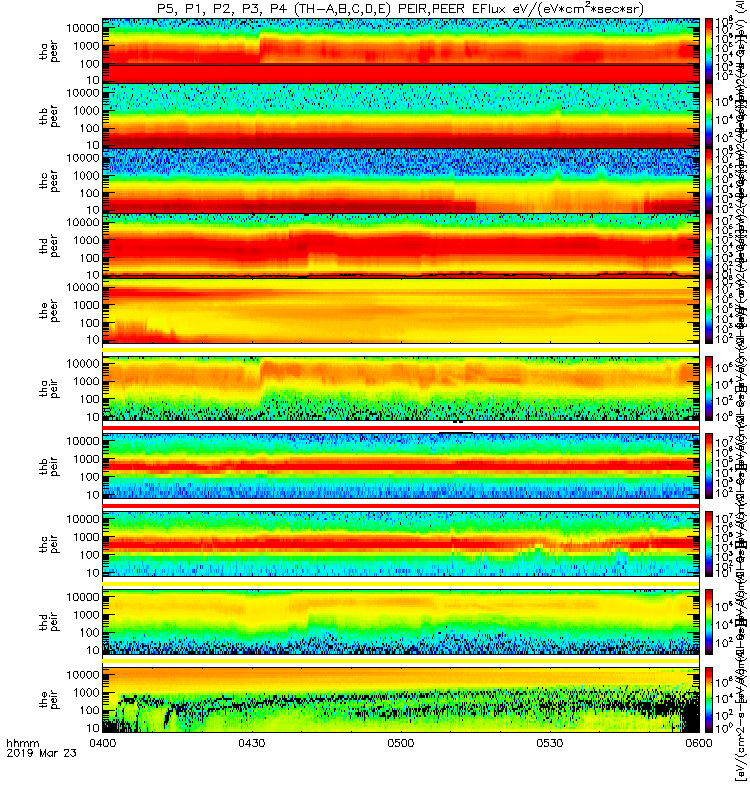Select the 'thb peir' panel label
The width and height of the screenshot is (750, 800).
pos(49,466)
